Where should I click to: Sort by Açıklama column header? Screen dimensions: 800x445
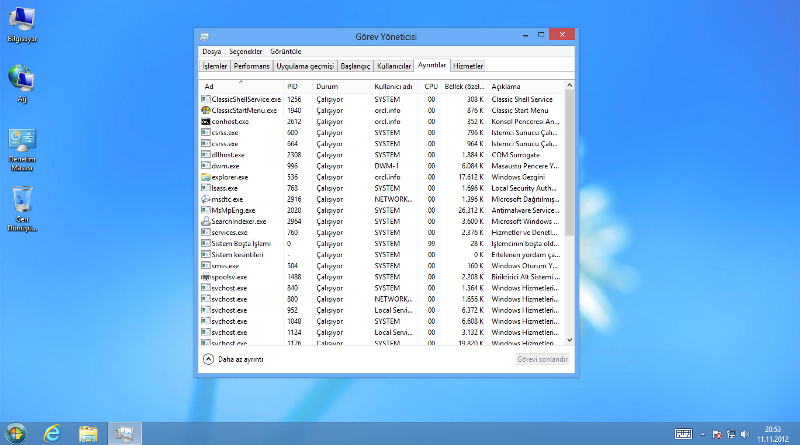(526, 86)
